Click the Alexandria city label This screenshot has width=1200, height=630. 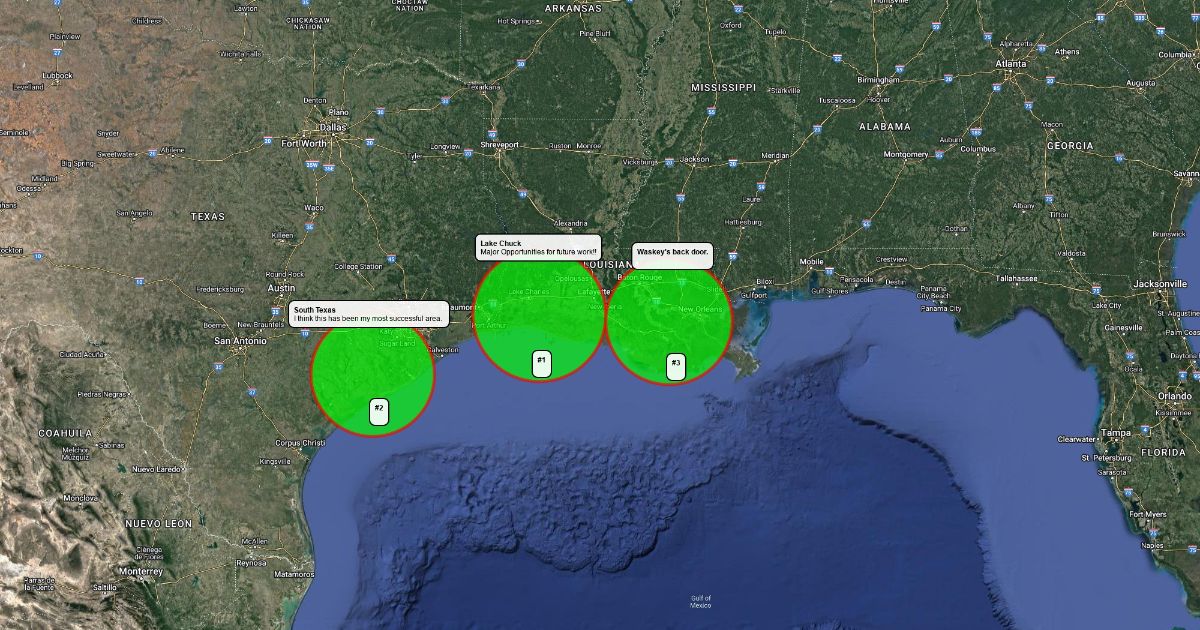coord(570,223)
